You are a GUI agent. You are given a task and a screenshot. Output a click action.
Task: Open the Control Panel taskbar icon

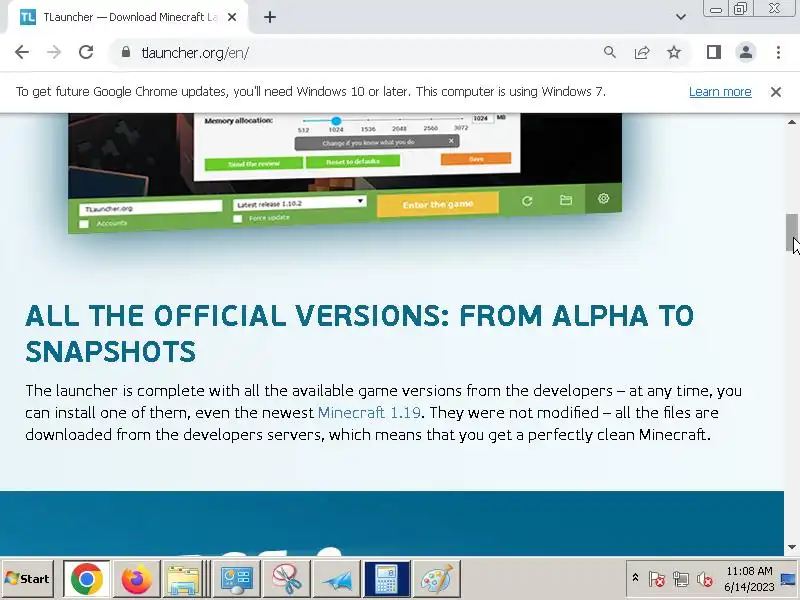236,579
